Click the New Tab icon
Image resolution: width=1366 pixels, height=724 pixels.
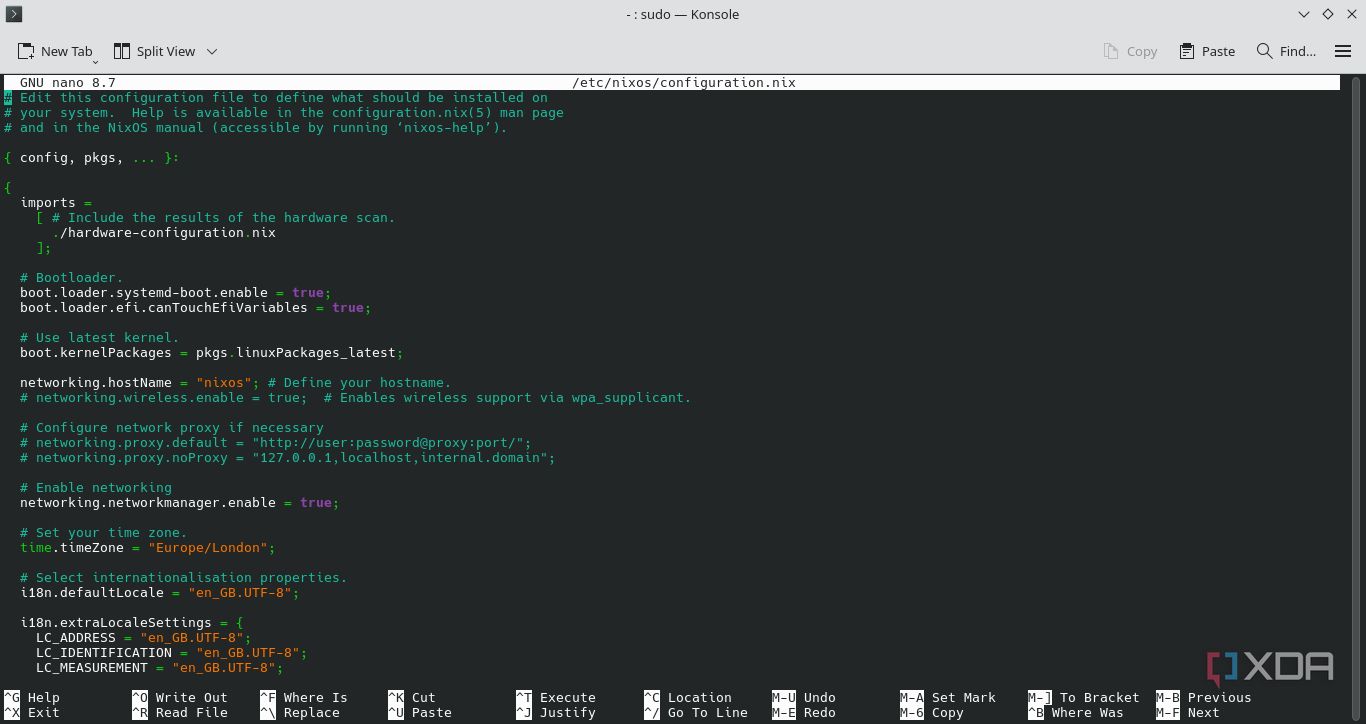point(26,51)
